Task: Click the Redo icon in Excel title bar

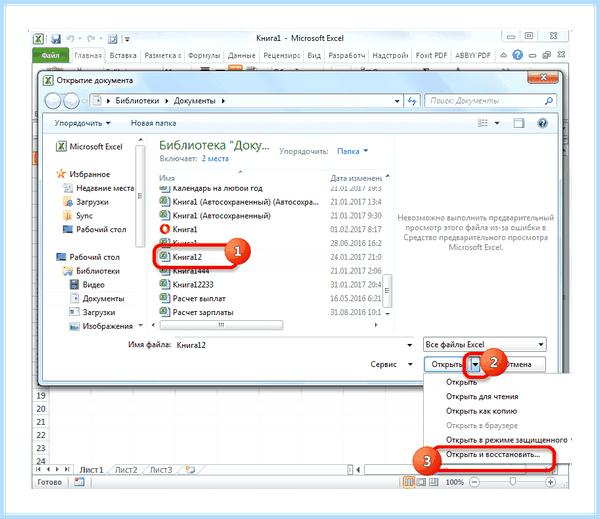Action: coord(91,38)
